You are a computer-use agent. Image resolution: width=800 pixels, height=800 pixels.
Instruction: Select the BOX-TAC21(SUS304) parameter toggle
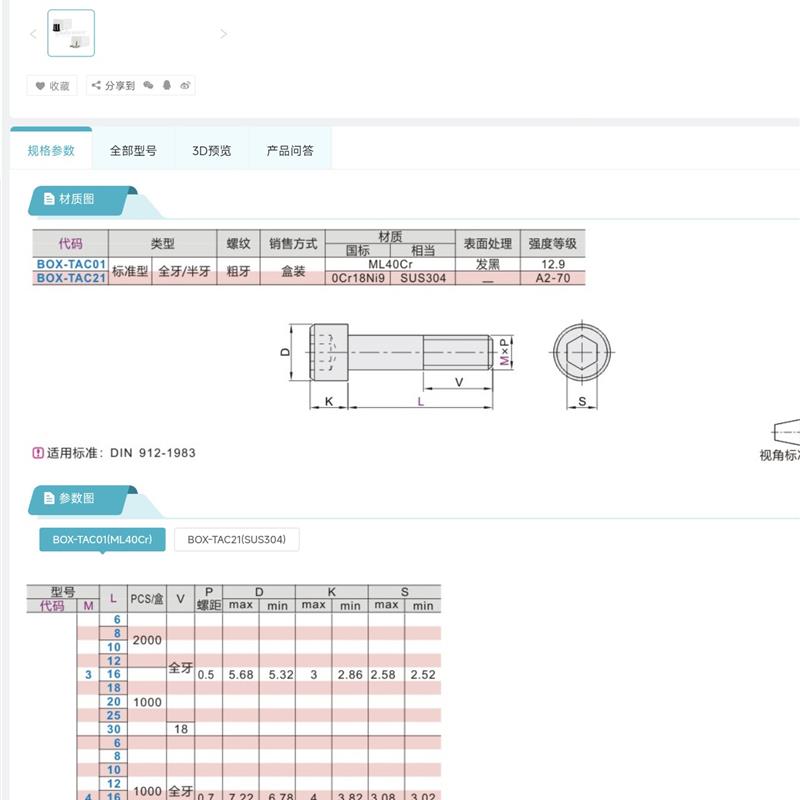point(235,539)
